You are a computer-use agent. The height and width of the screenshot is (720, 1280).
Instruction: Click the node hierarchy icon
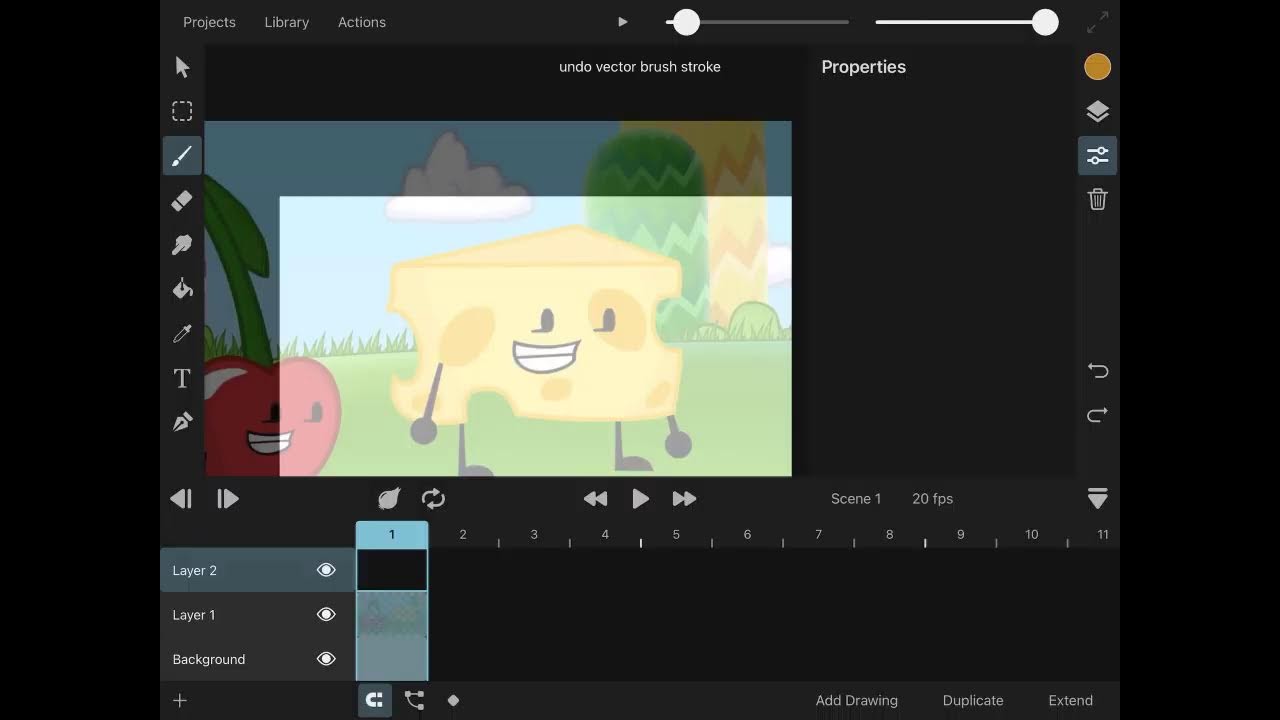click(414, 700)
